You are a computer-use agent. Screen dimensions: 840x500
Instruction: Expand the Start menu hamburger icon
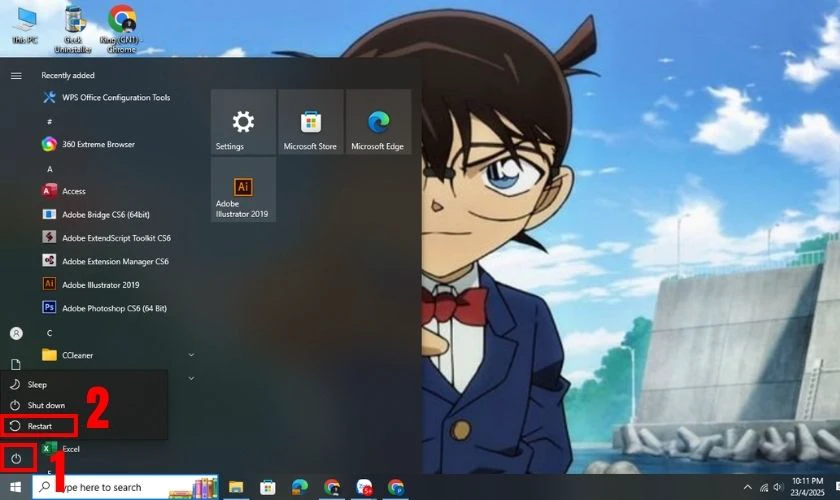tap(16, 76)
